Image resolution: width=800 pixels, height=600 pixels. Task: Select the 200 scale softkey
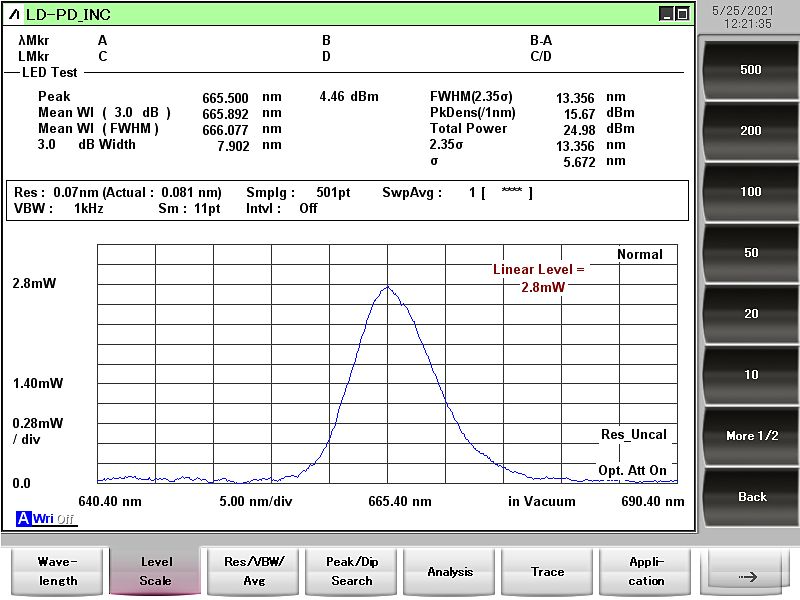(x=750, y=131)
